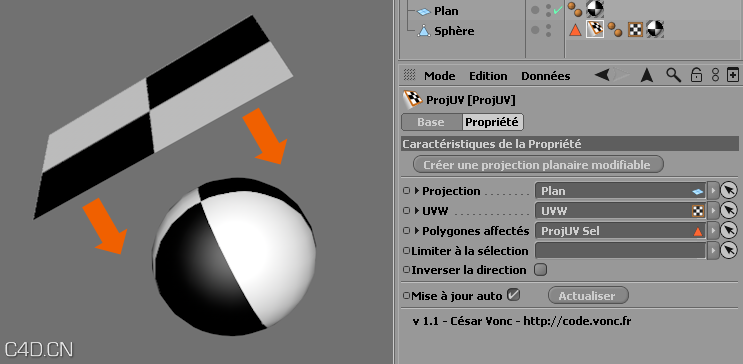The height and width of the screenshot is (364, 743).
Task: Click the two-circle mode icon beside padlock
Action: pyautogui.click(x=716, y=75)
